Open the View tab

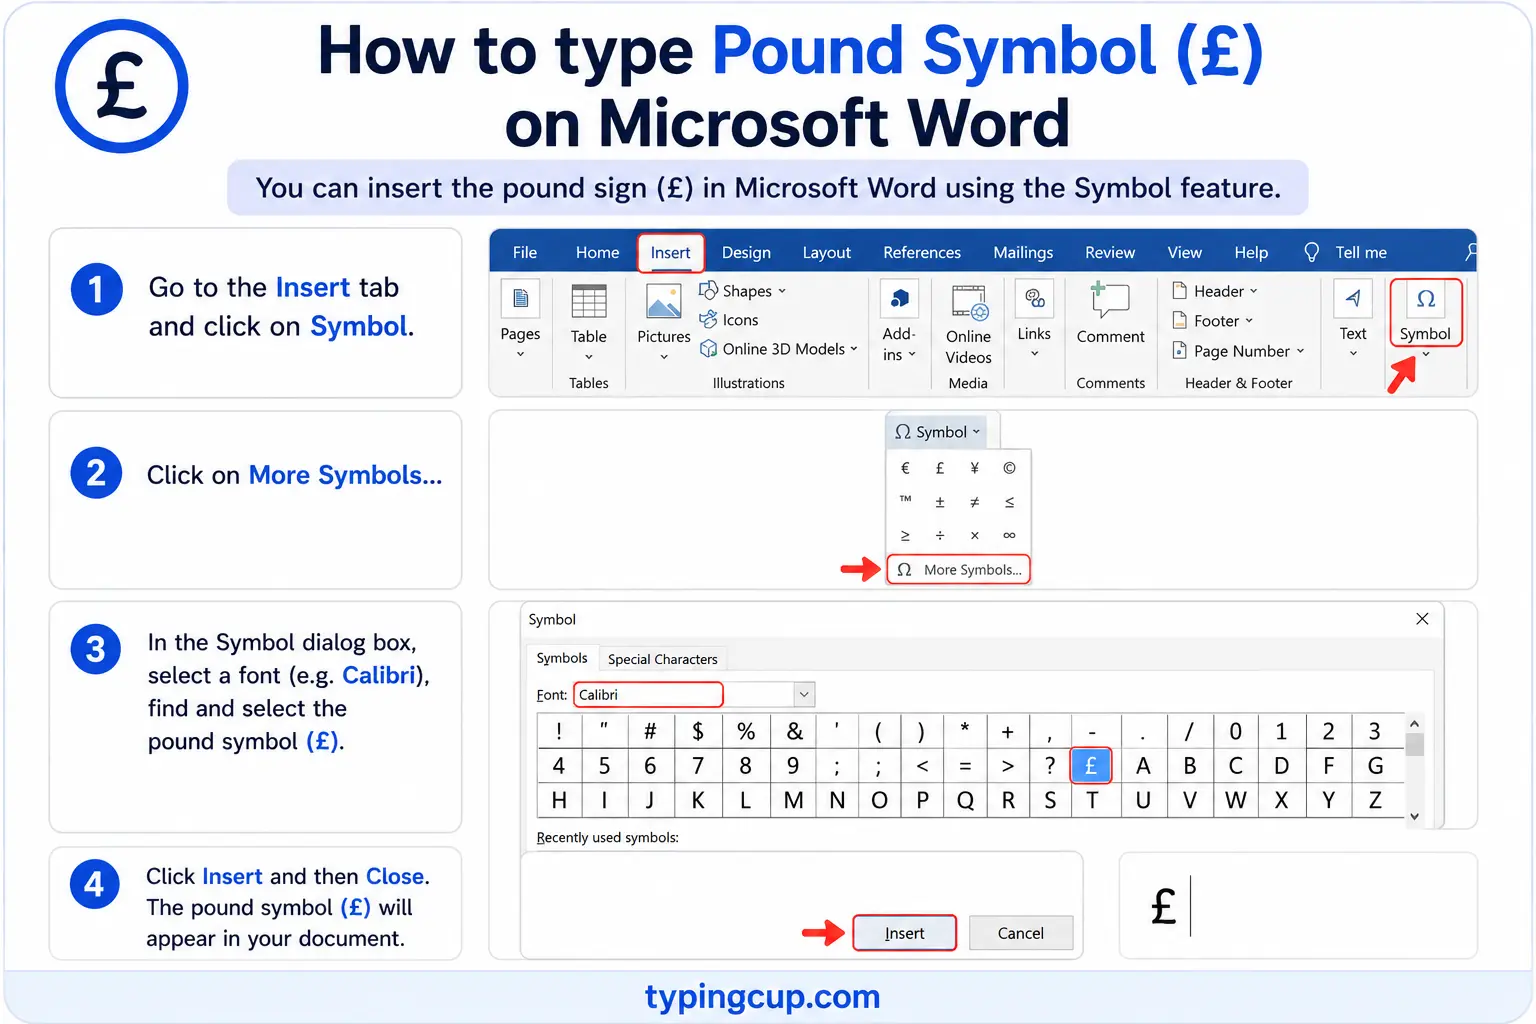point(1184,253)
